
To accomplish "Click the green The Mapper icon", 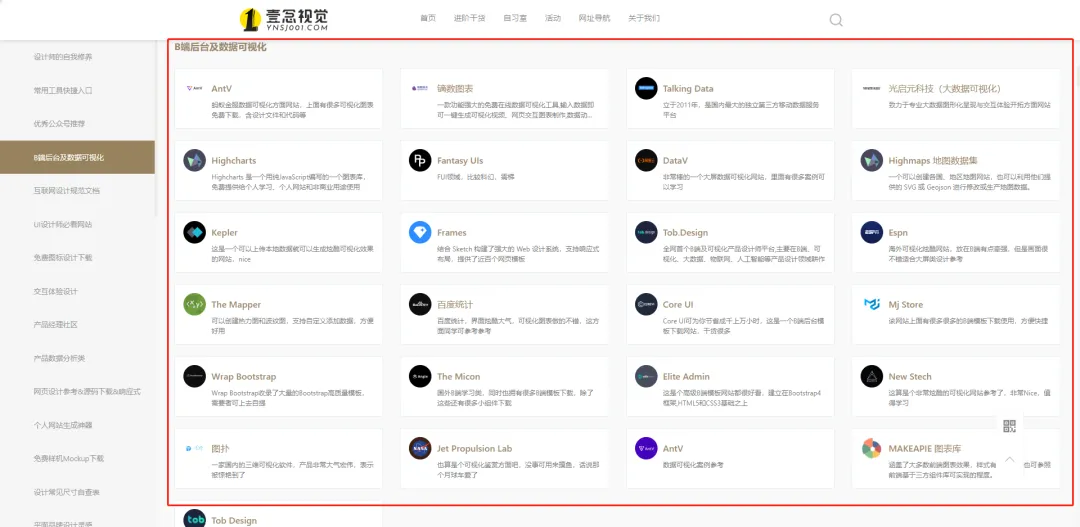I will coord(194,304).
